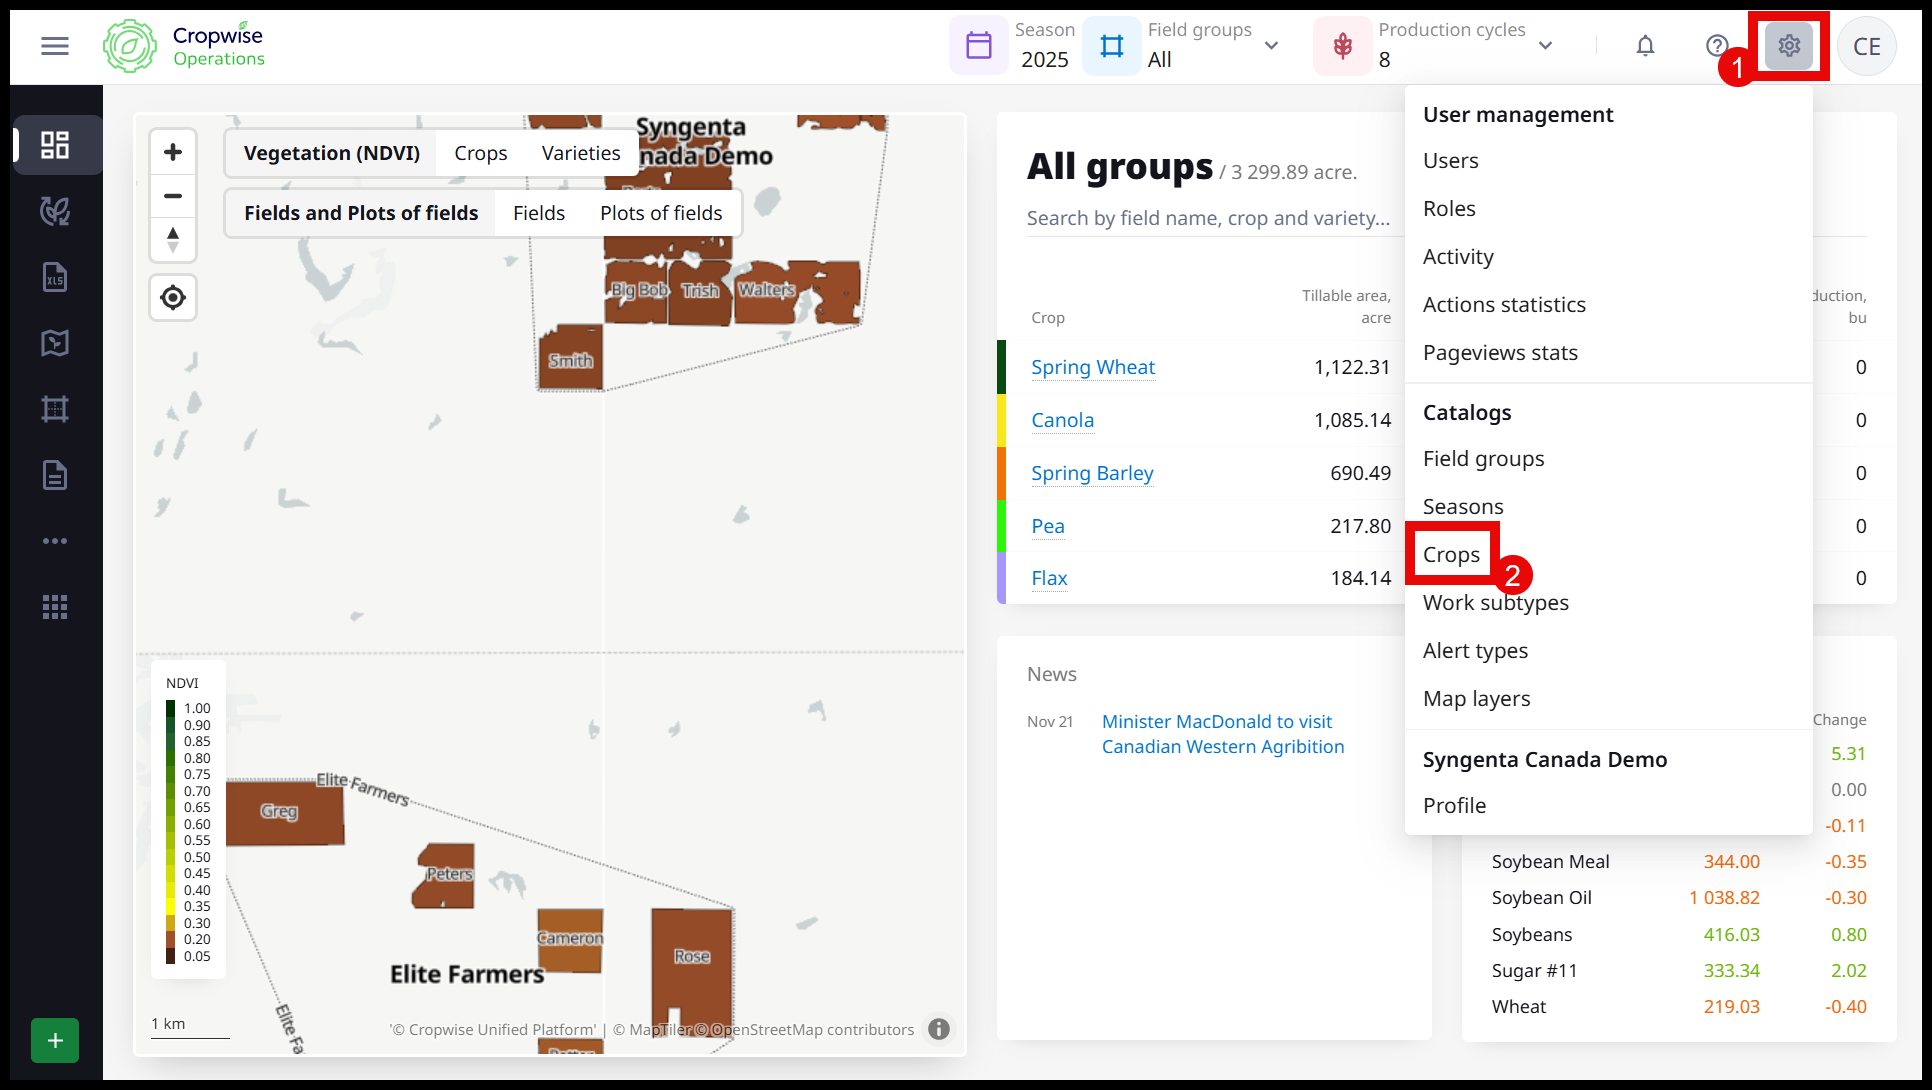Open the Spring Wheat crop link

1092,367
